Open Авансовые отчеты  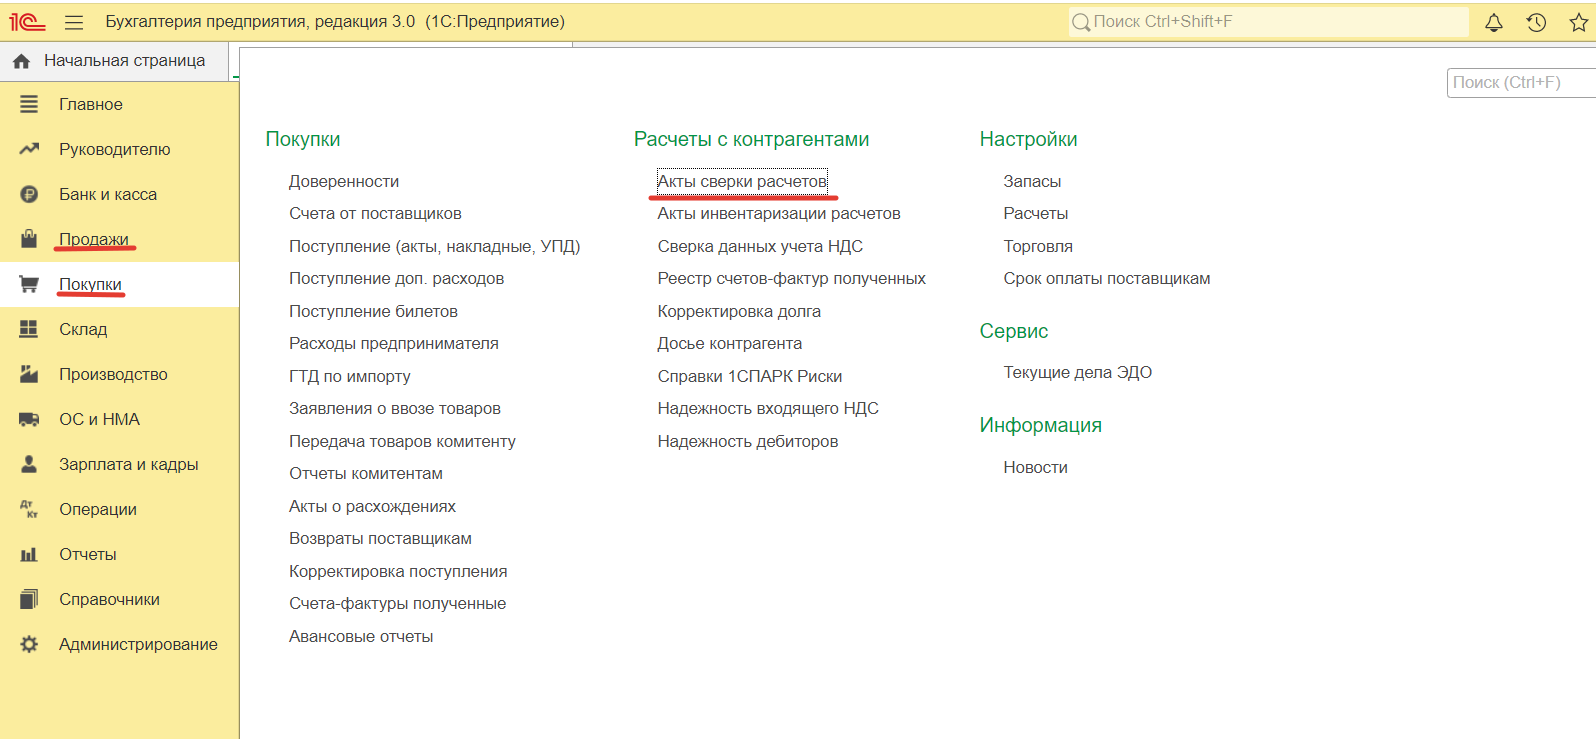[x=361, y=636]
